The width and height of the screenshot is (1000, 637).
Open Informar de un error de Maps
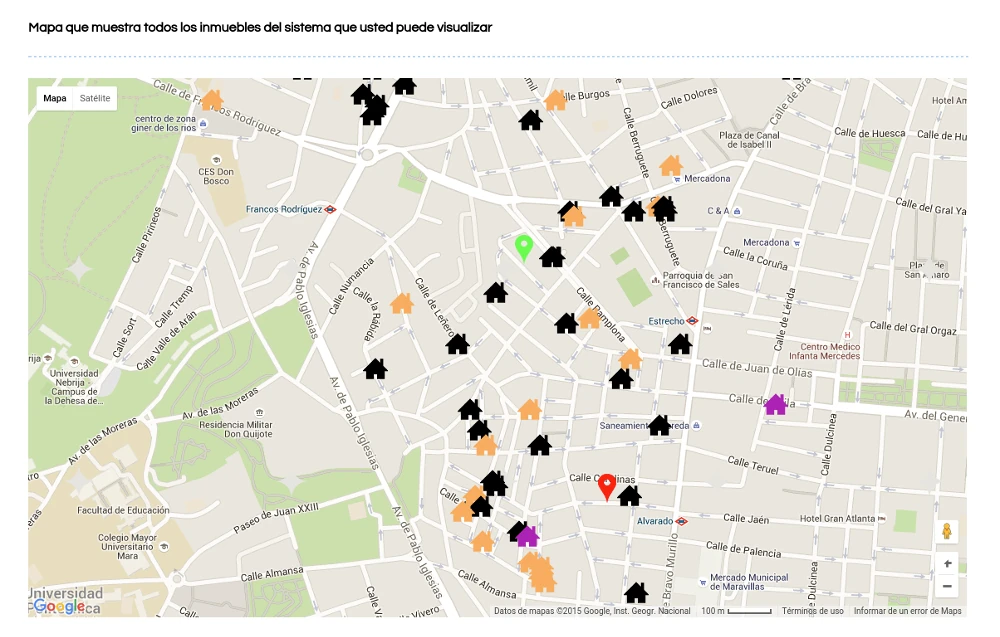click(908, 611)
